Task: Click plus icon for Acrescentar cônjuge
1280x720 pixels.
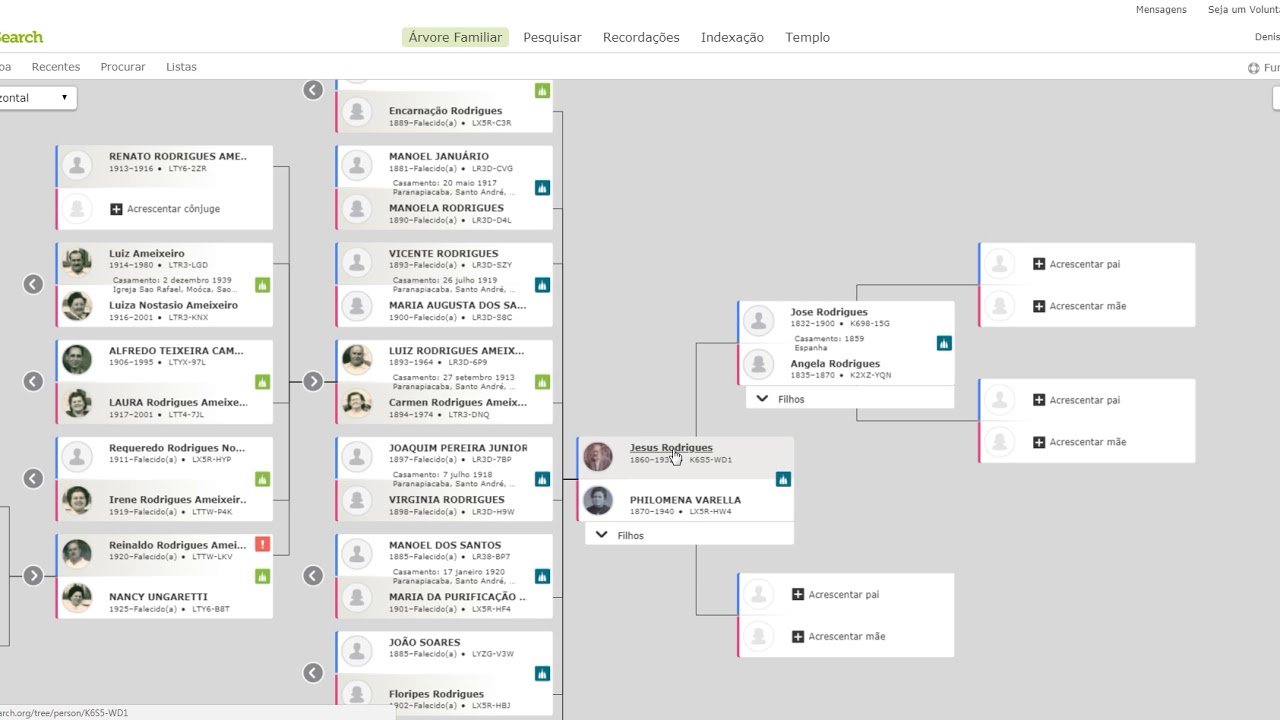Action: [116, 209]
